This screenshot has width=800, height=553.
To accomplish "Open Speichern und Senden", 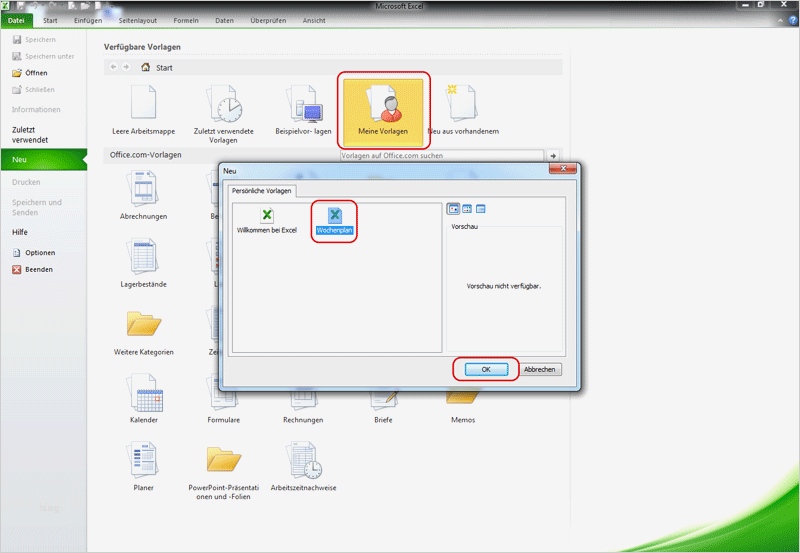I will coord(37,207).
